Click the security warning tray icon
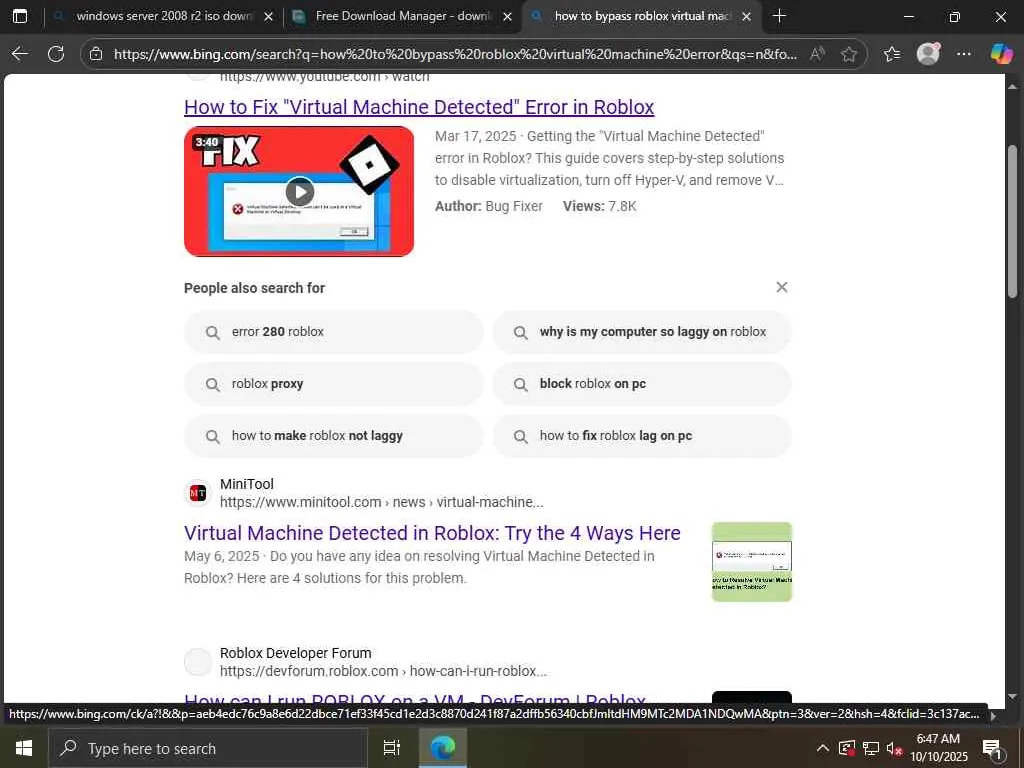The image size is (1024, 768). 846,748
